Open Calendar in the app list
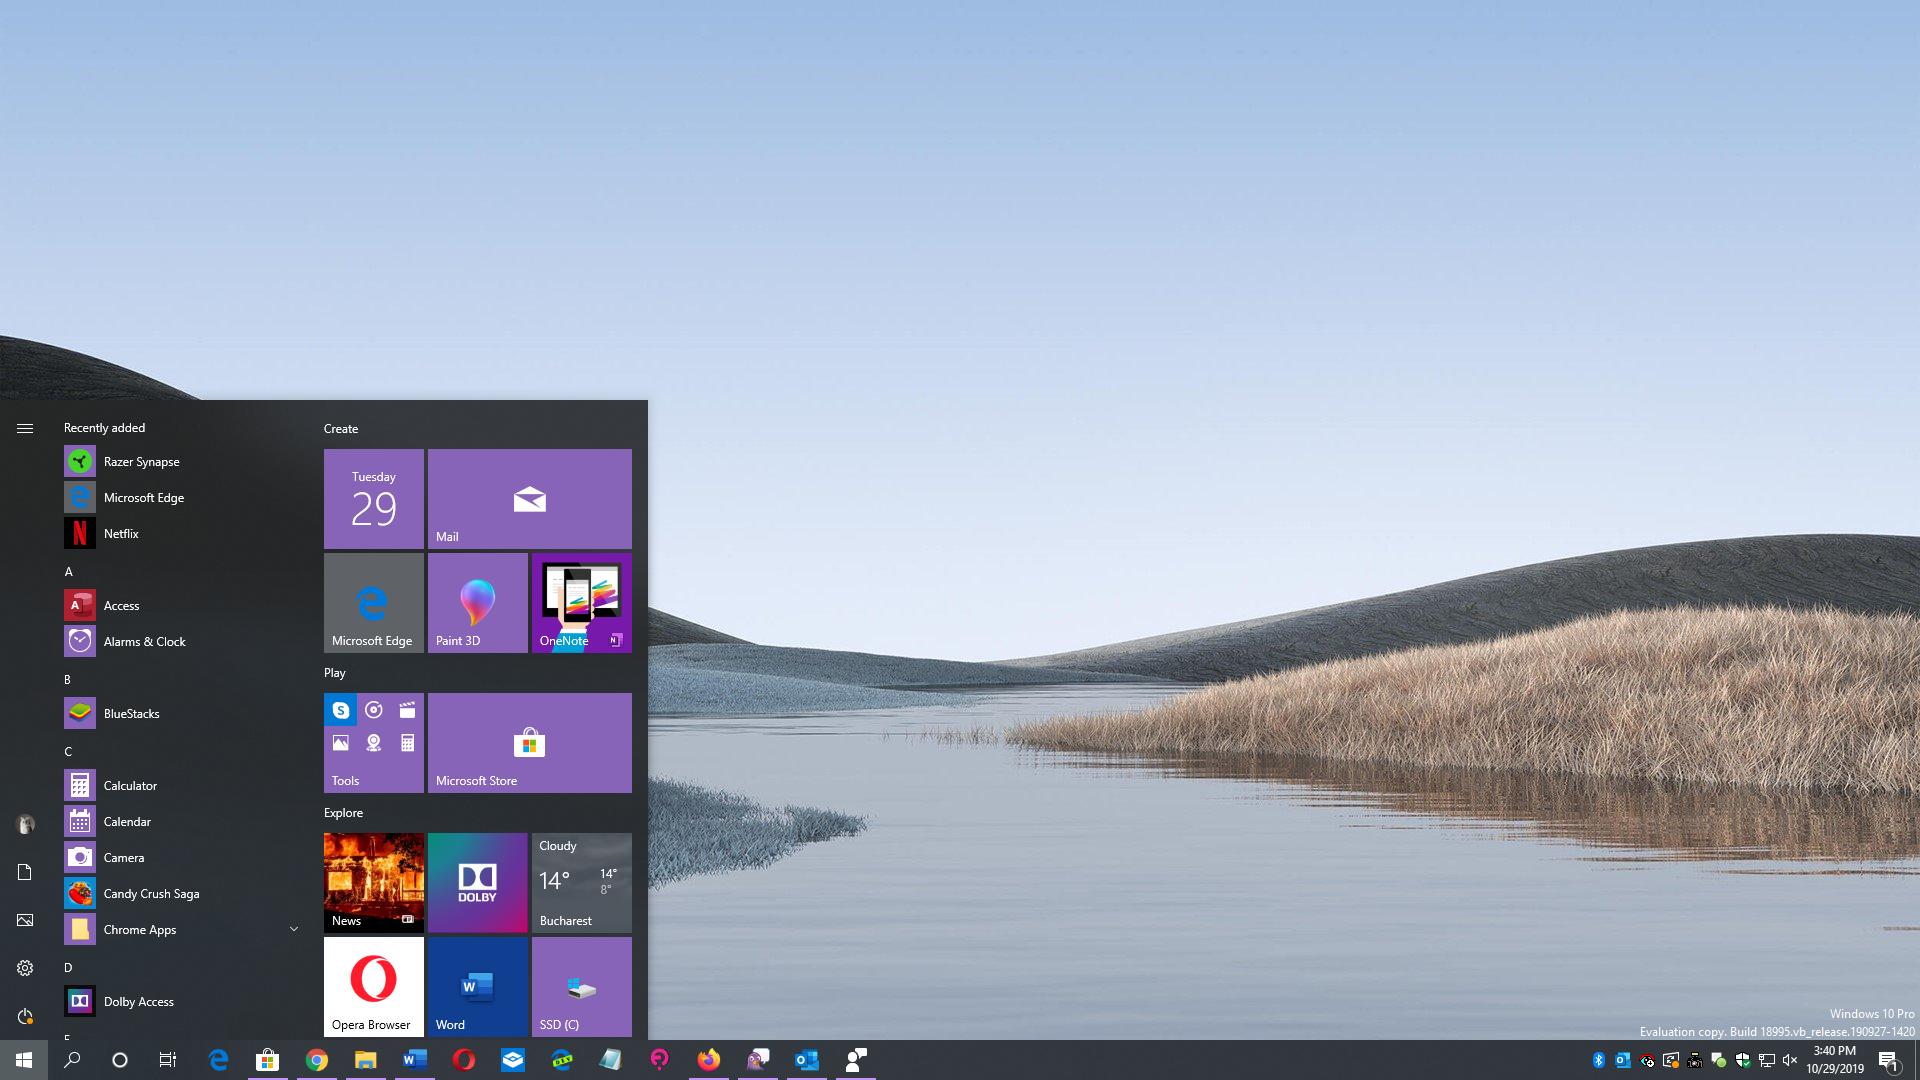This screenshot has height=1080, width=1920. tap(180, 822)
